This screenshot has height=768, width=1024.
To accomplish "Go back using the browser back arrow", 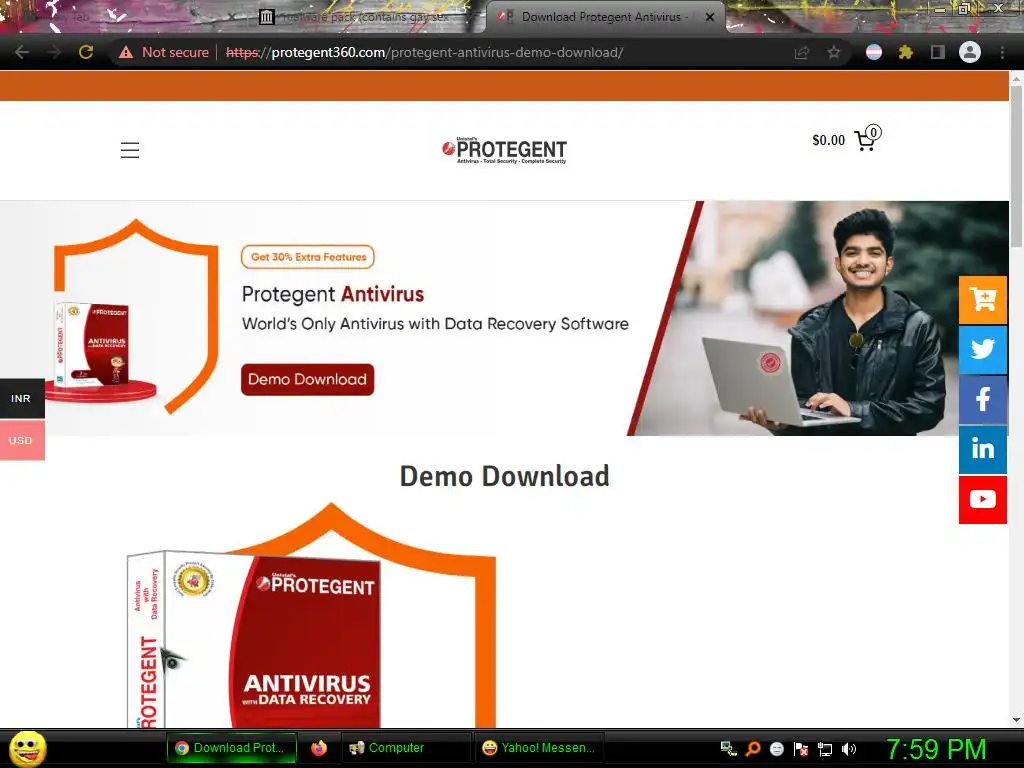I will point(22,52).
